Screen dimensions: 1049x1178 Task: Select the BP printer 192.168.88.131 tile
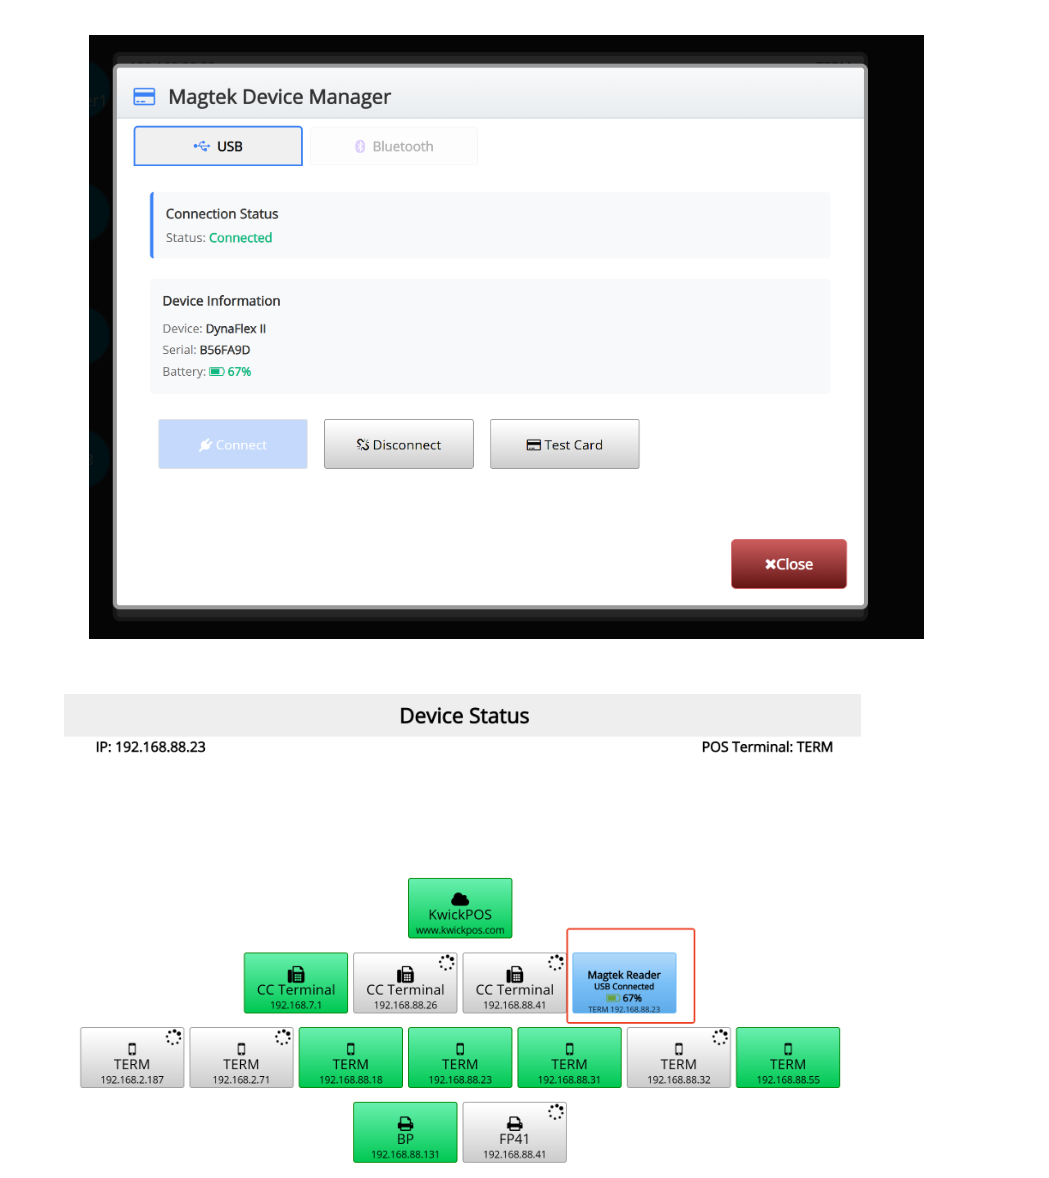(405, 1132)
